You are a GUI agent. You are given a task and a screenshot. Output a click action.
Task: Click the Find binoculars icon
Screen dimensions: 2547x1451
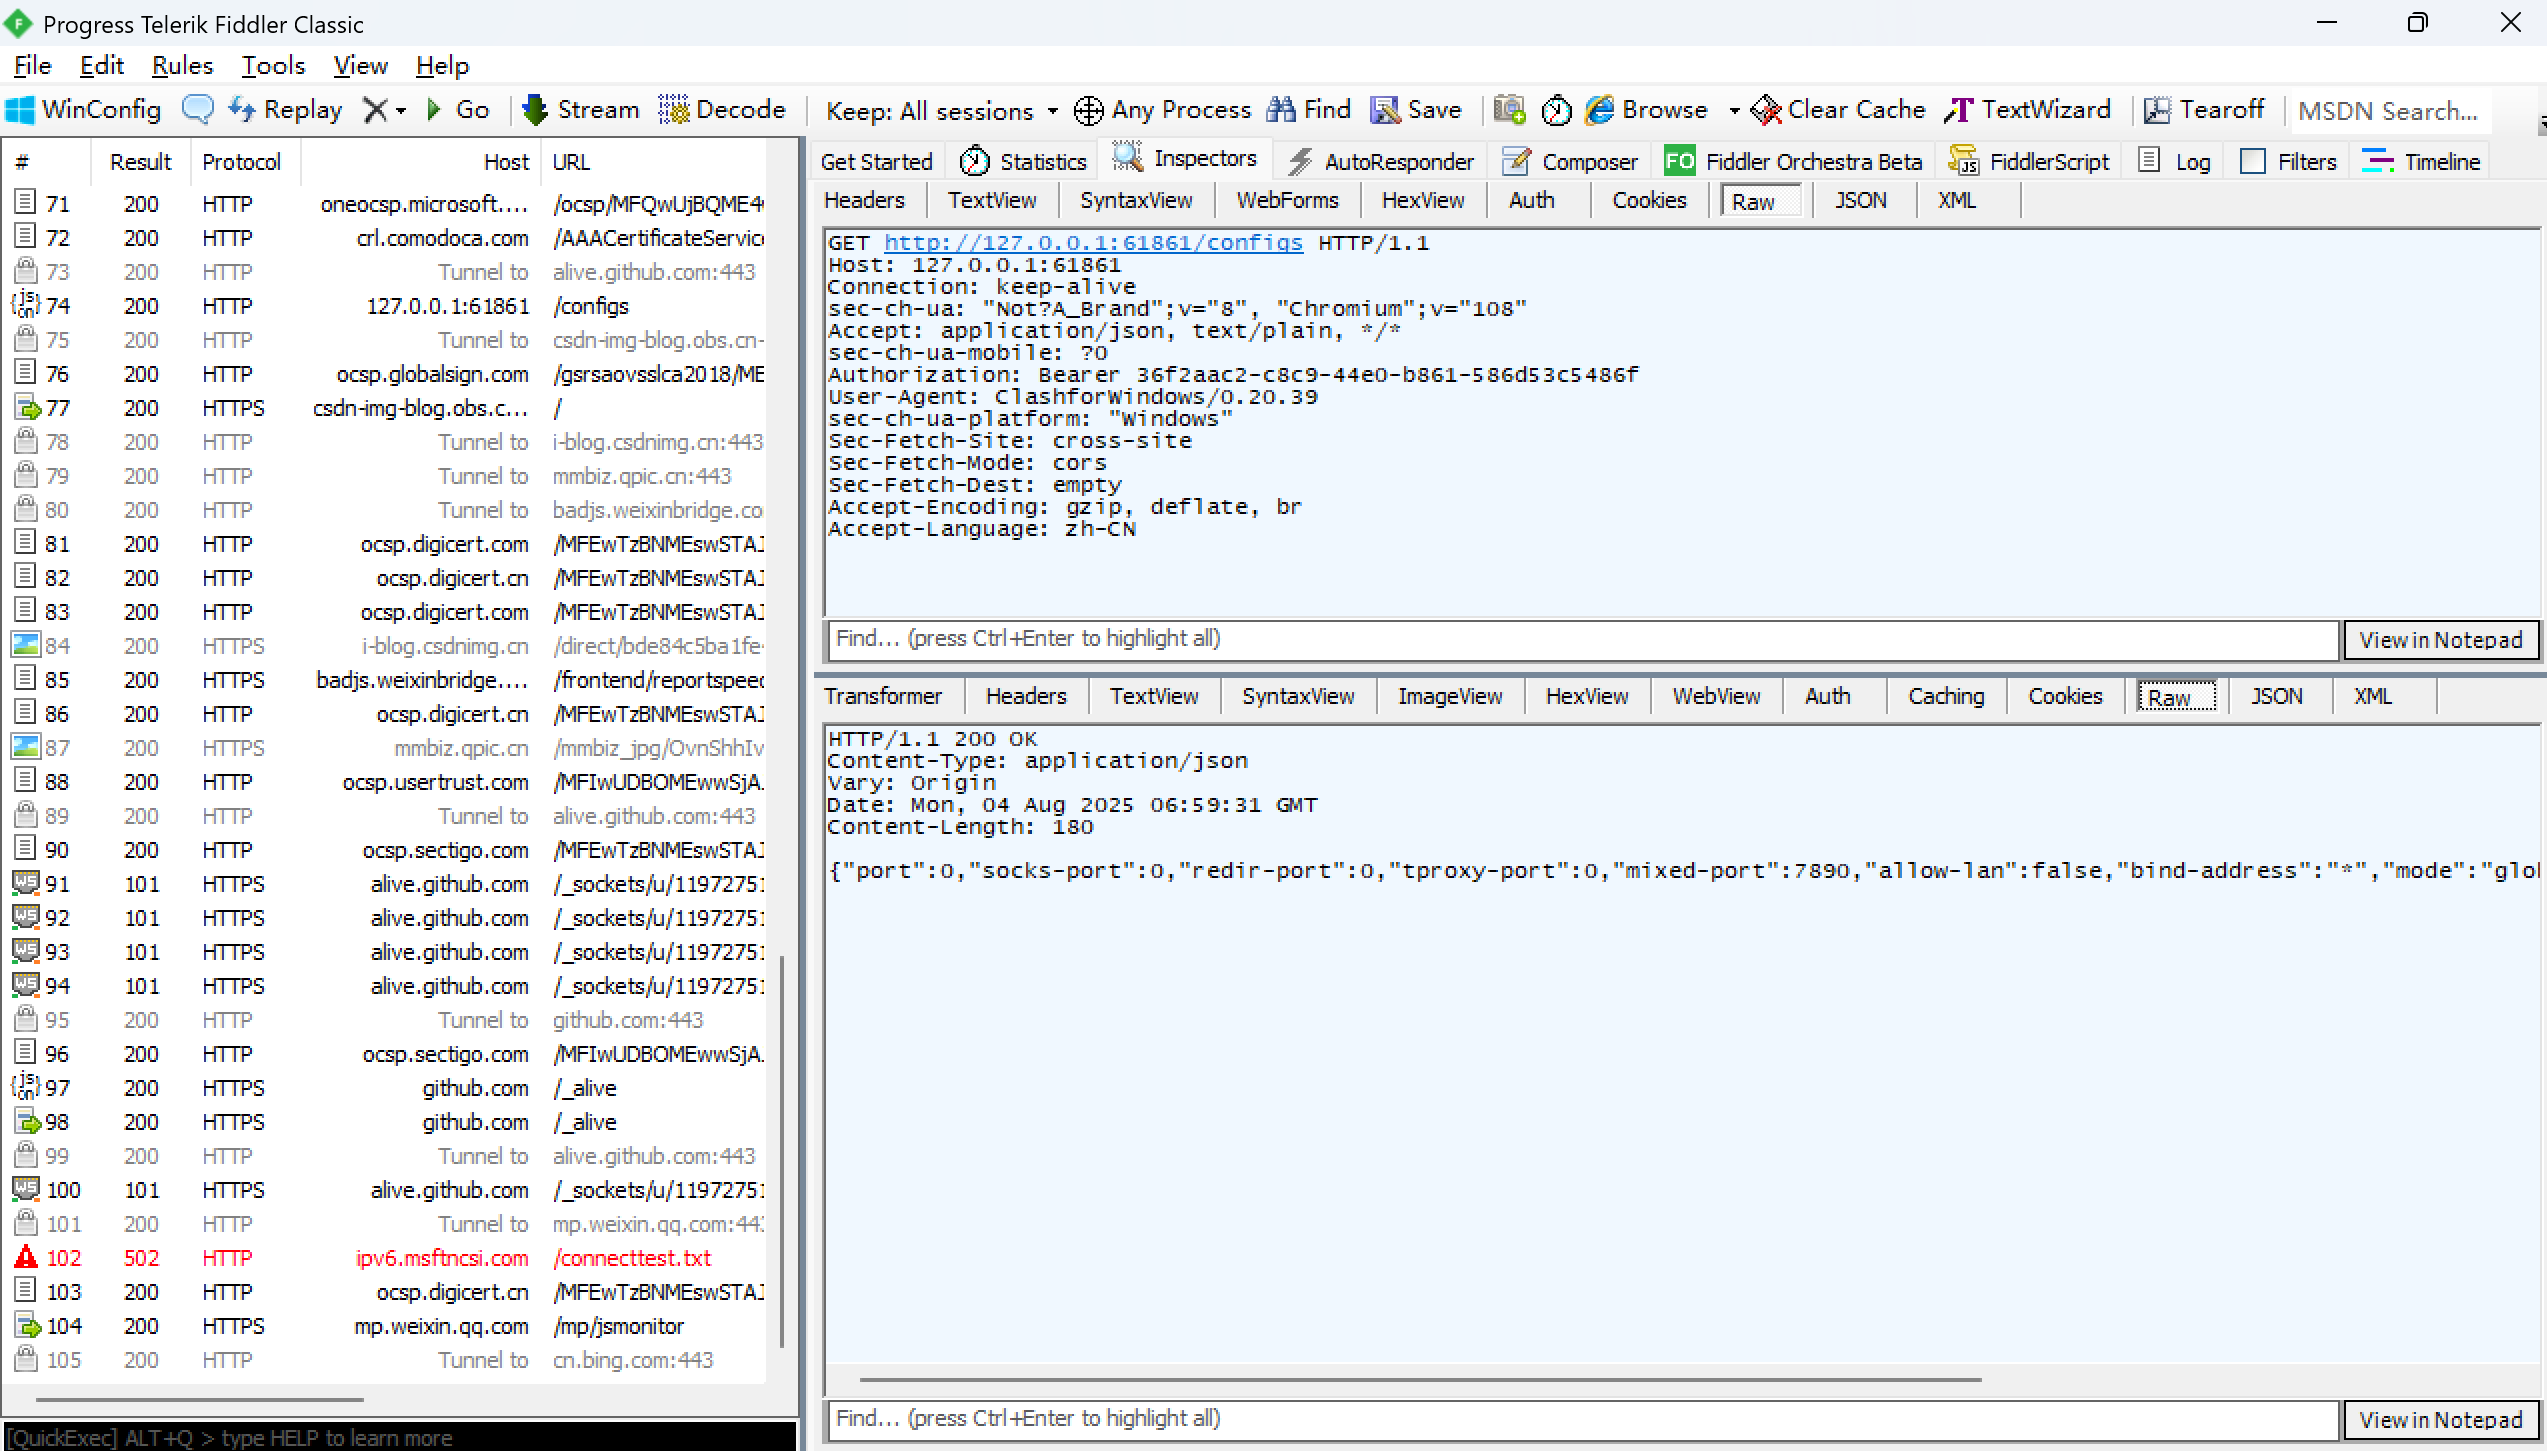point(1281,110)
